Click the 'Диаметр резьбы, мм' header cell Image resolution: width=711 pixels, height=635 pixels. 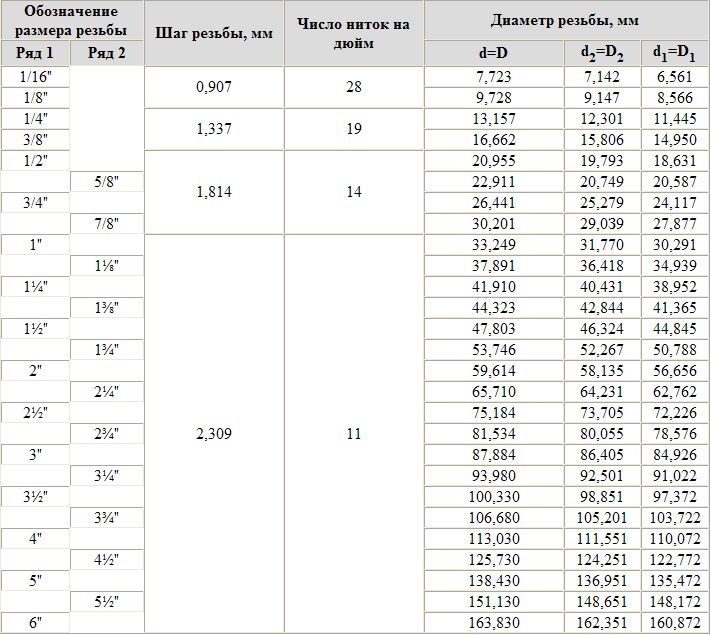point(565,20)
